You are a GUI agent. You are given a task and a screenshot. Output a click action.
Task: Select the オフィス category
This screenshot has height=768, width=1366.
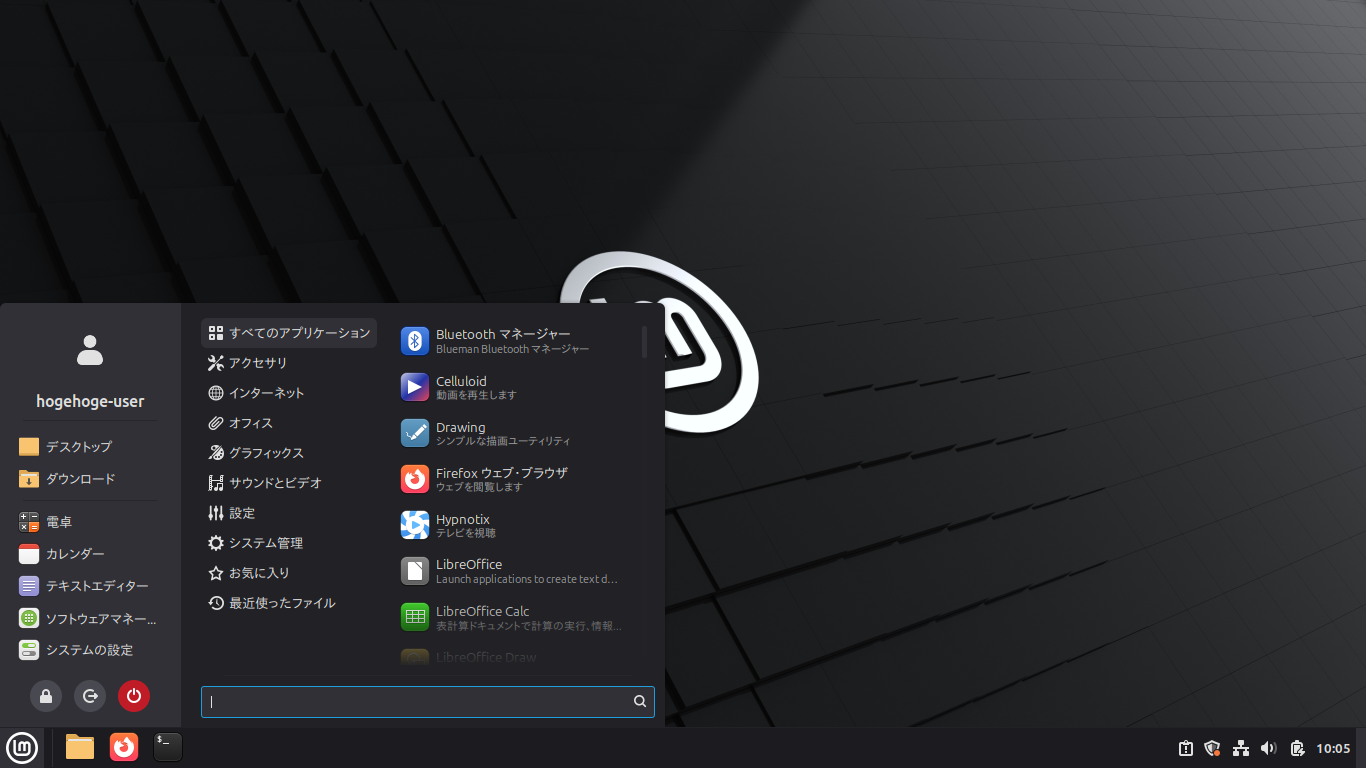pos(289,423)
